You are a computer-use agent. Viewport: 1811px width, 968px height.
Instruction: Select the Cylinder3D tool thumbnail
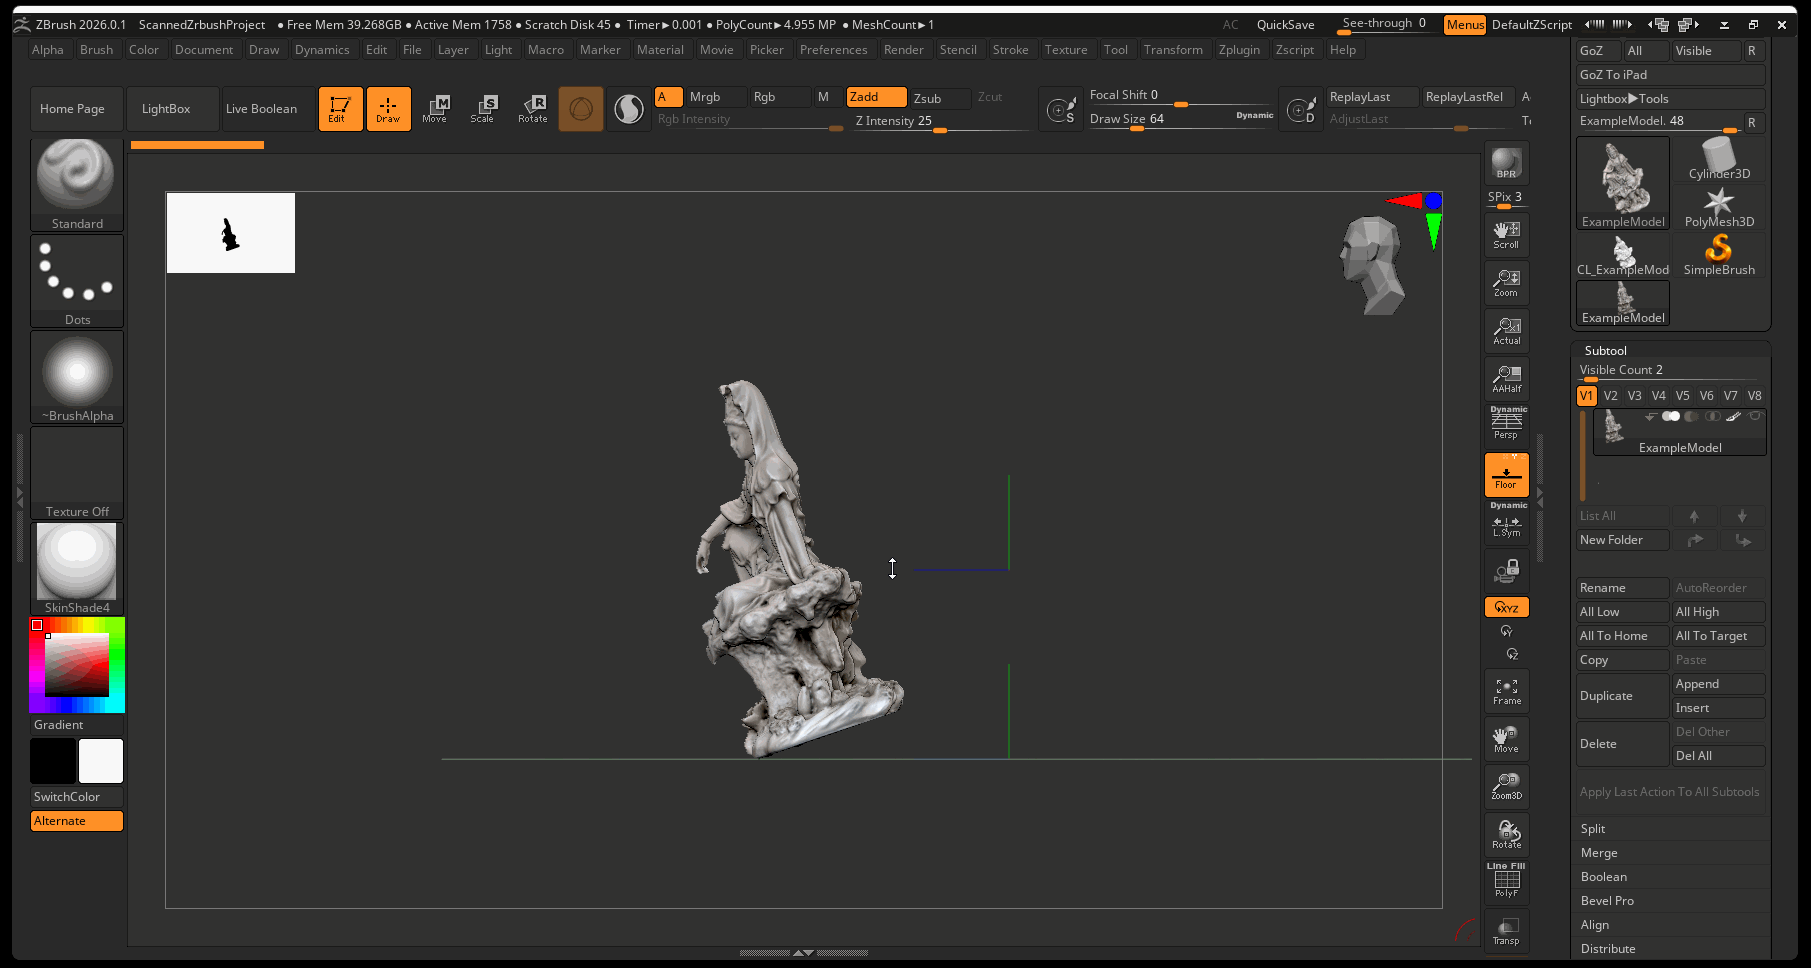pyautogui.click(x=1719, y=160)
